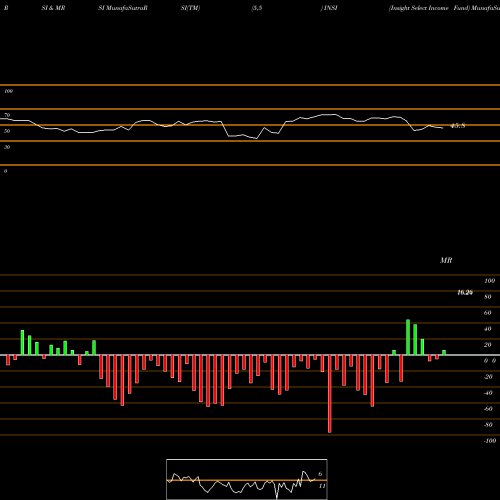Click the '70' level on RSI axis
Viewport: 500px width, 500px height.
7,115
